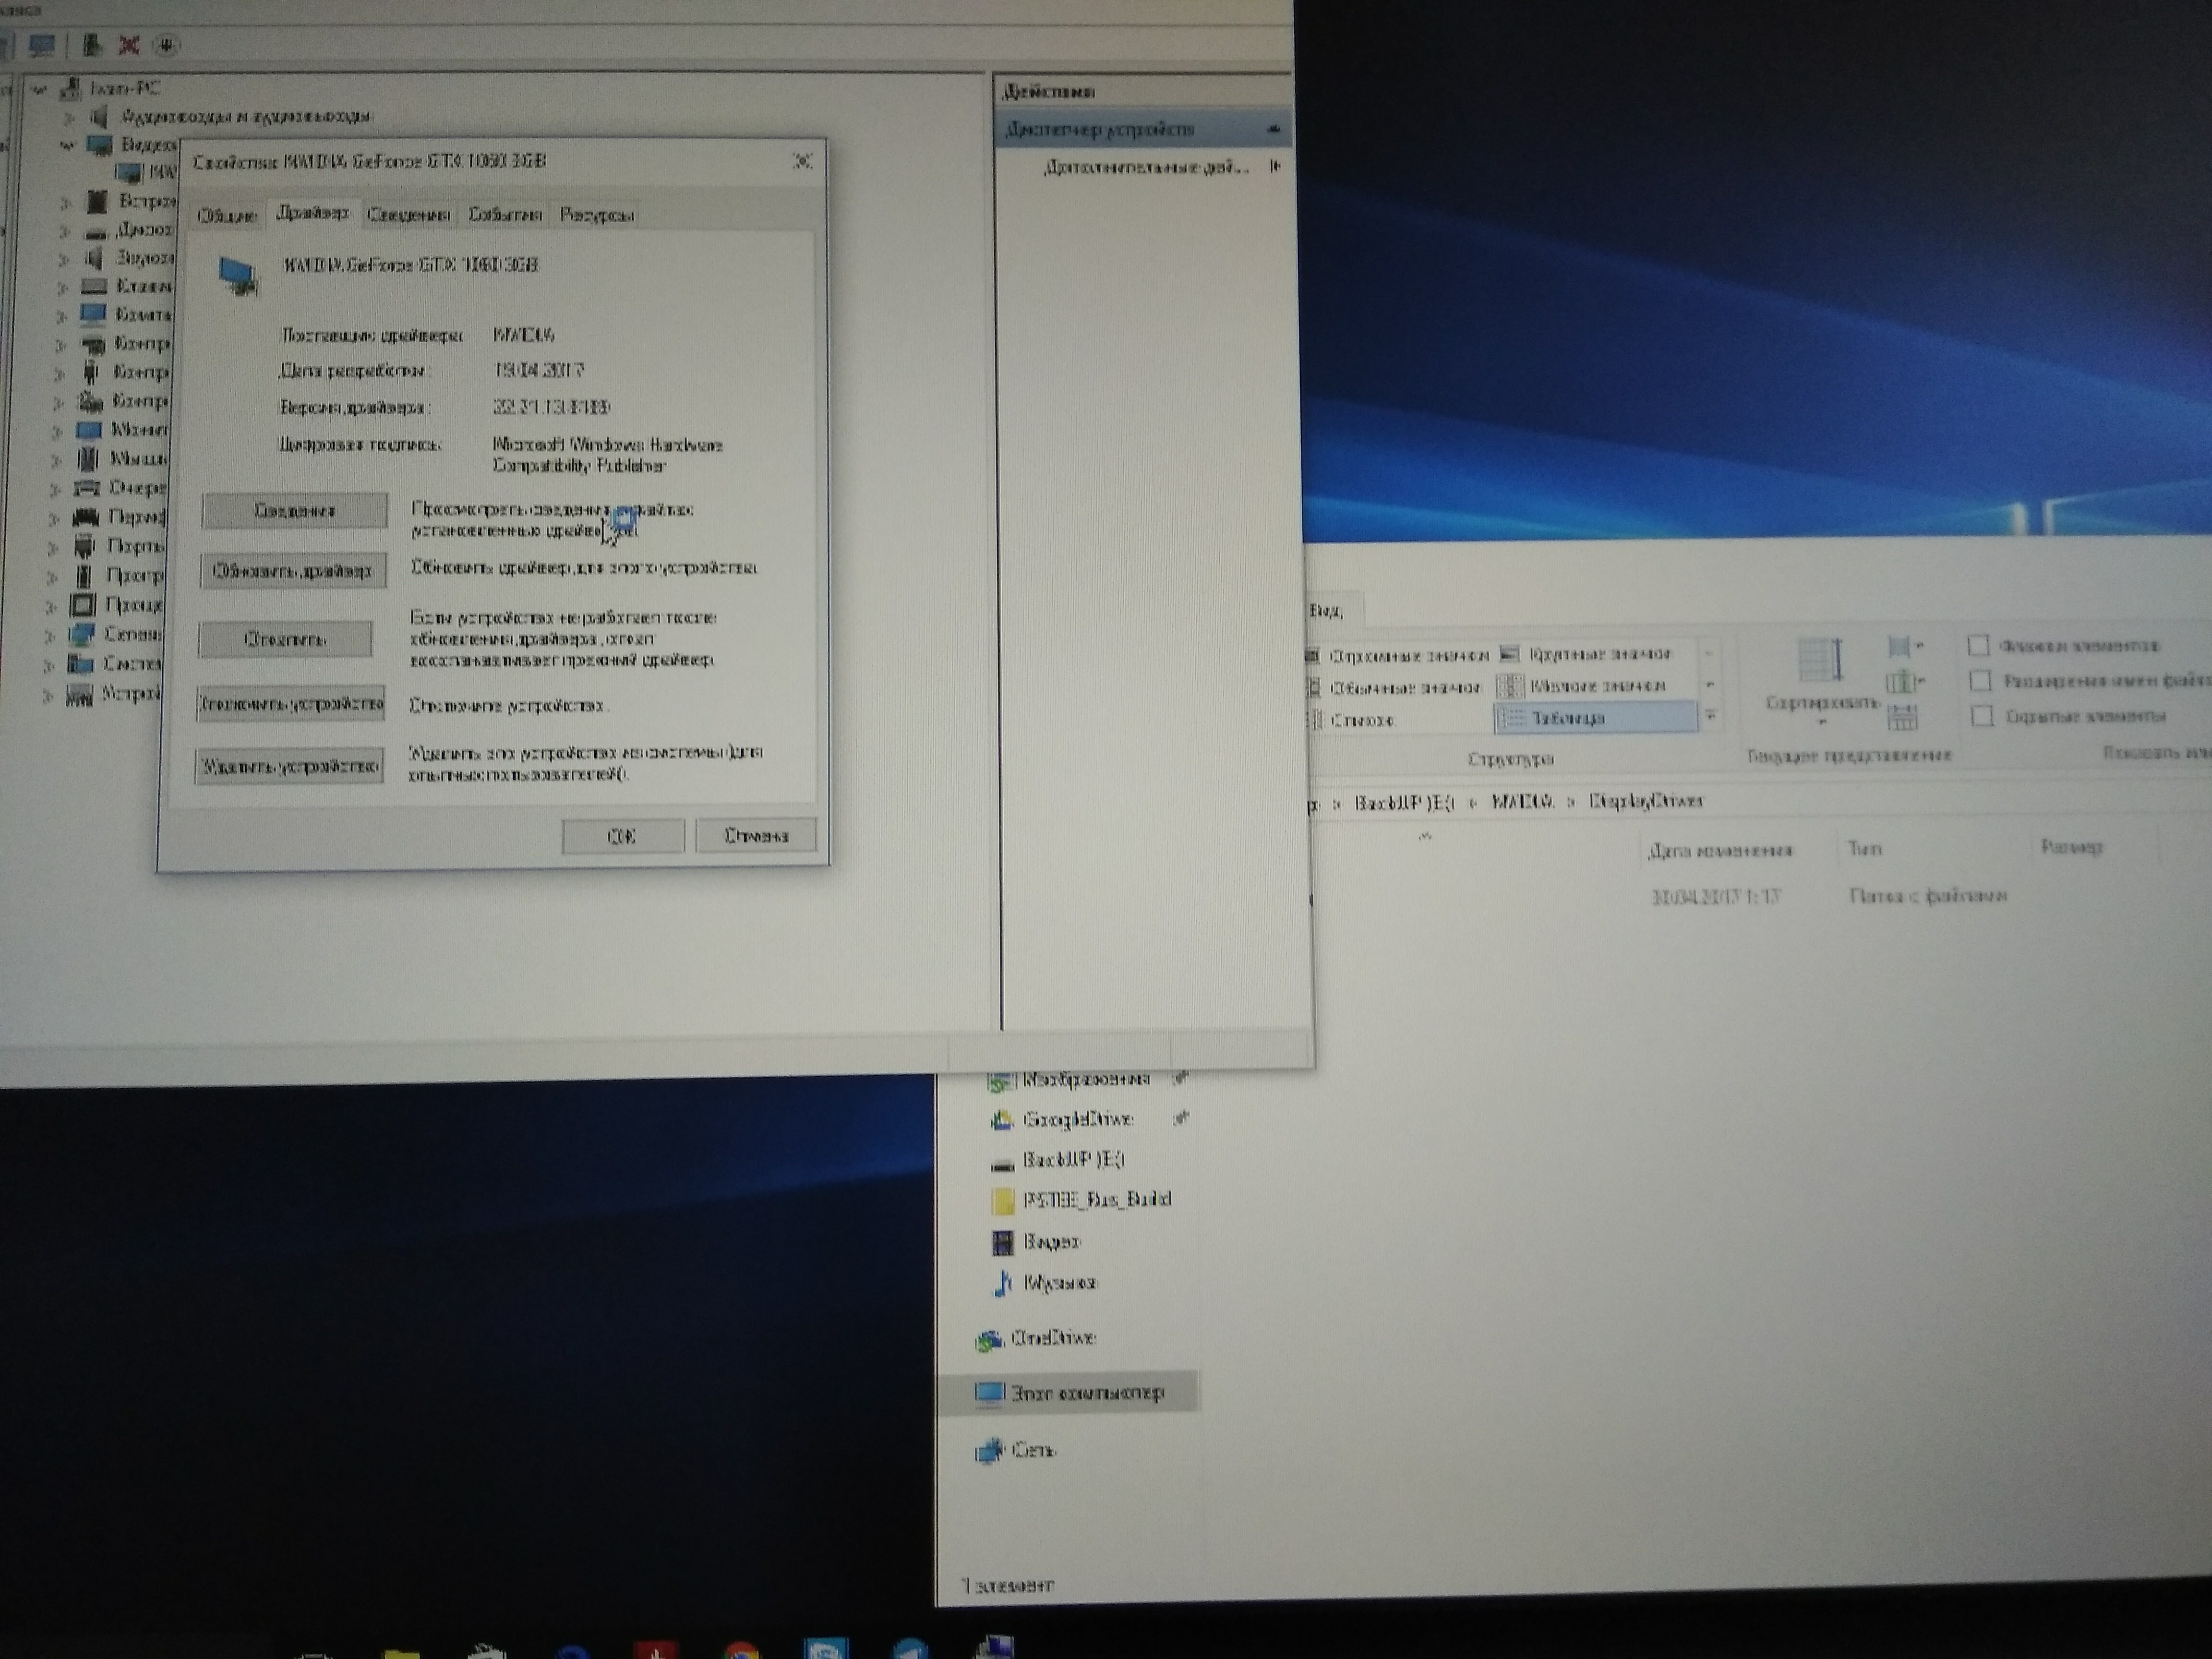
Task: Click the update driver toolbar icon
Action: [x=91, y=45]
